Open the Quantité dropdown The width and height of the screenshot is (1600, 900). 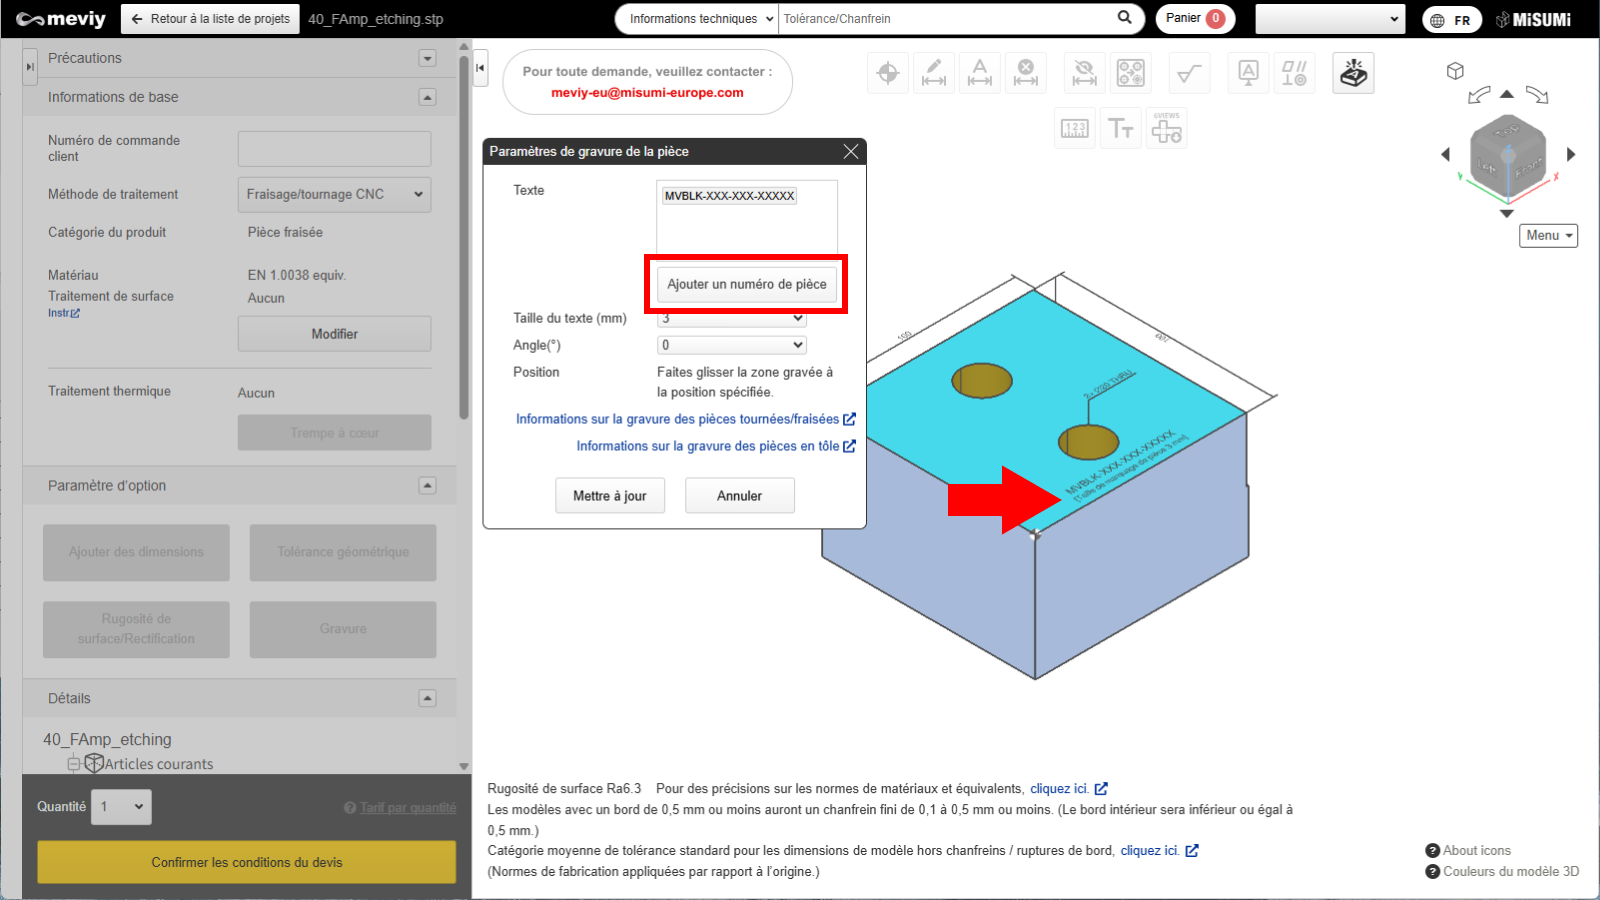click(122, 807)
